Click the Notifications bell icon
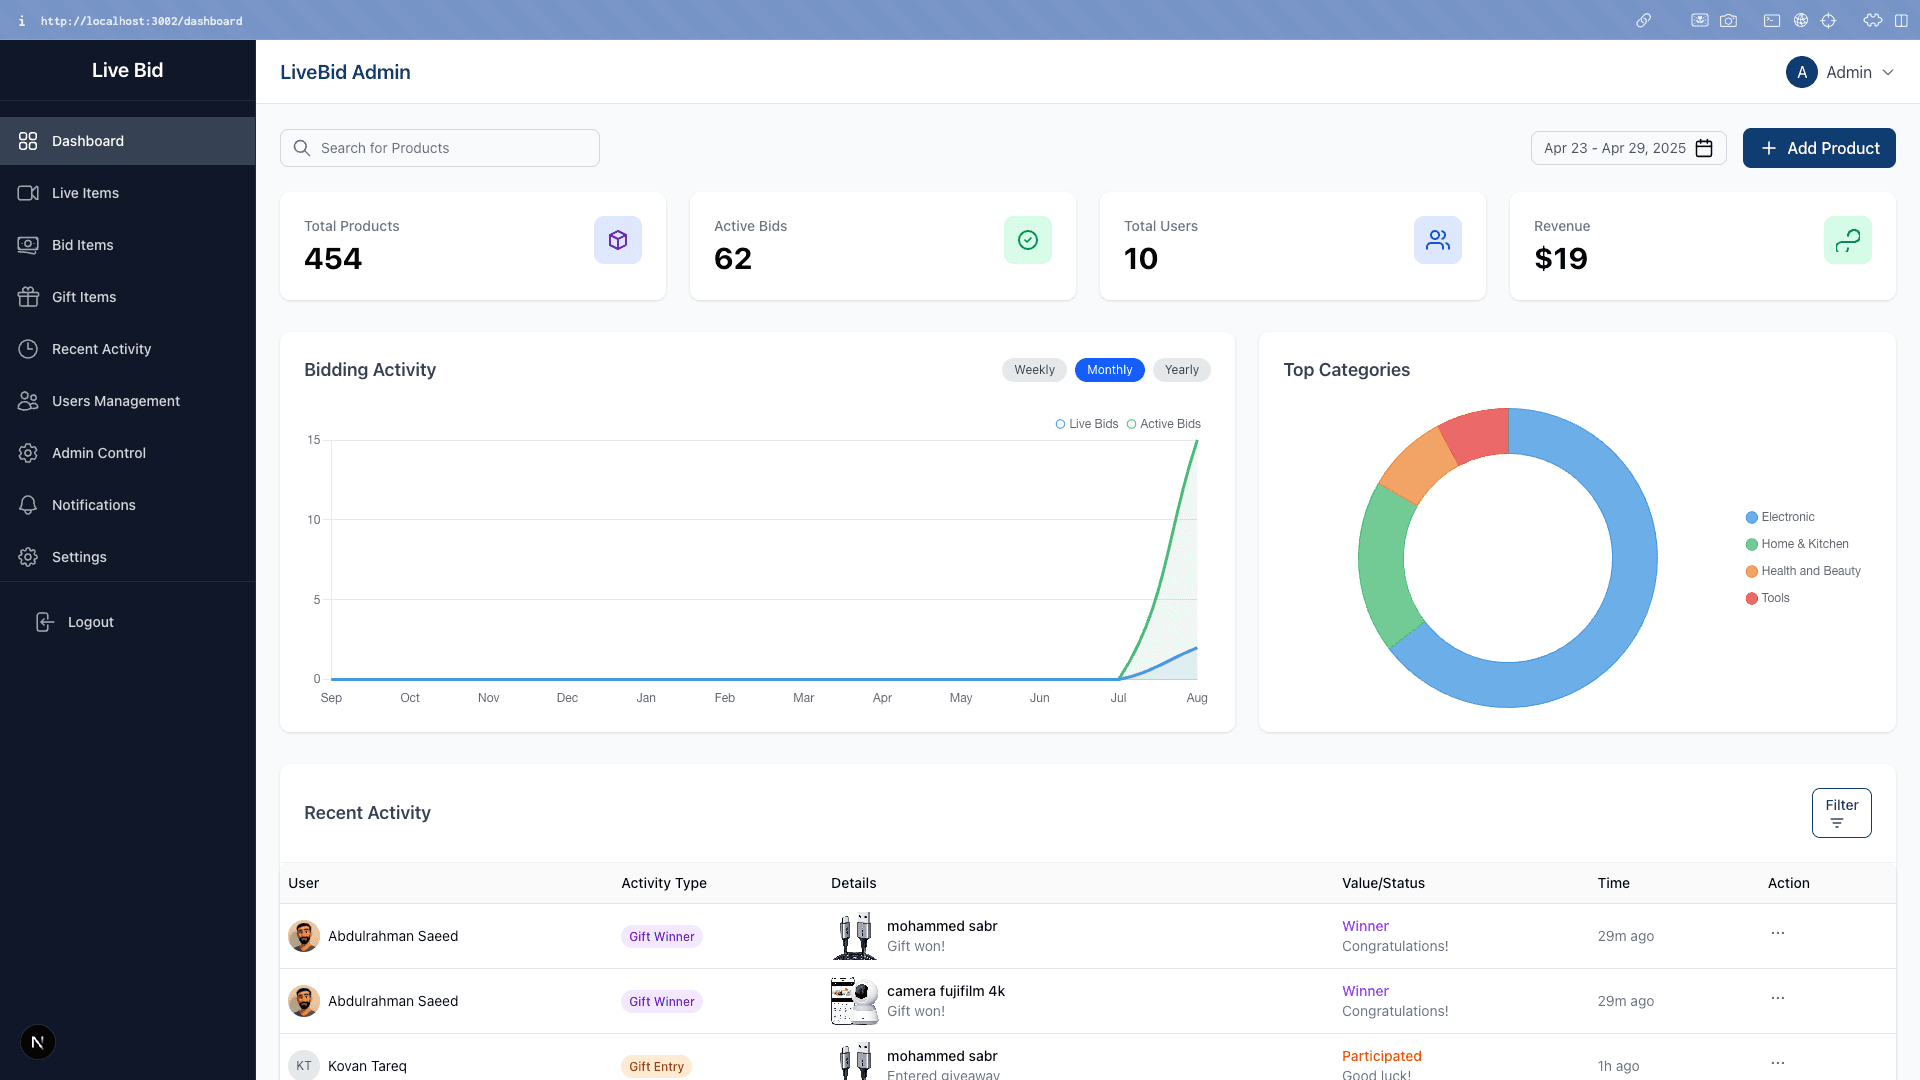1920x1080 pixels. point(29,505)
